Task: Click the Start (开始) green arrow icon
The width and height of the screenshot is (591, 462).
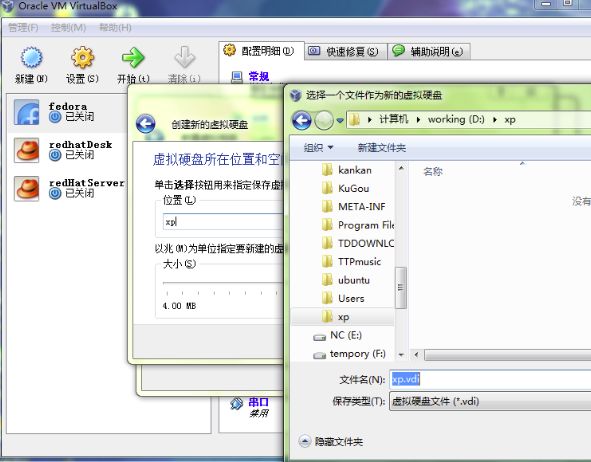Action: tap(133, 58)
